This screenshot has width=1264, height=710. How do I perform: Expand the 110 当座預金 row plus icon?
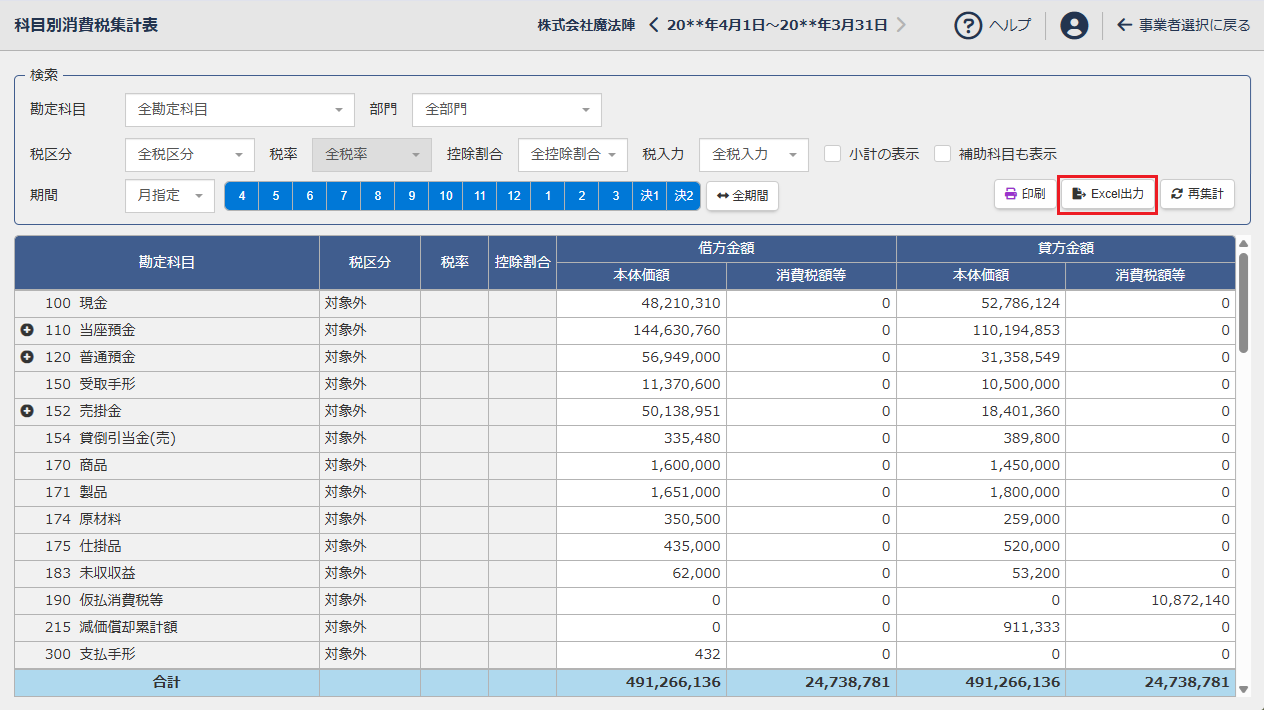coord(27,330)
